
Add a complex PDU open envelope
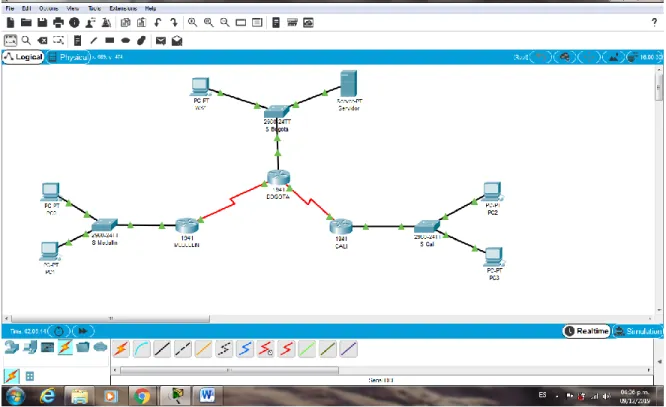click(177, 40)
